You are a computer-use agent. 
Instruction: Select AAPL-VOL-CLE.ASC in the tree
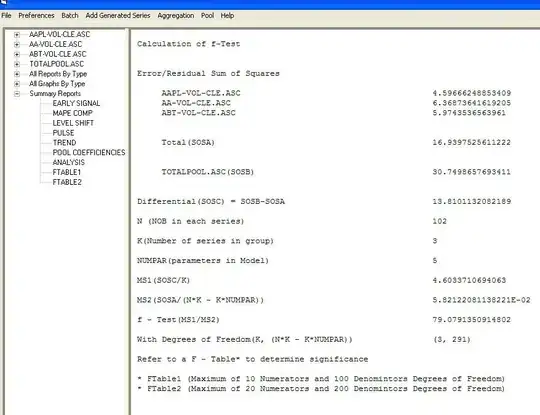60,34
